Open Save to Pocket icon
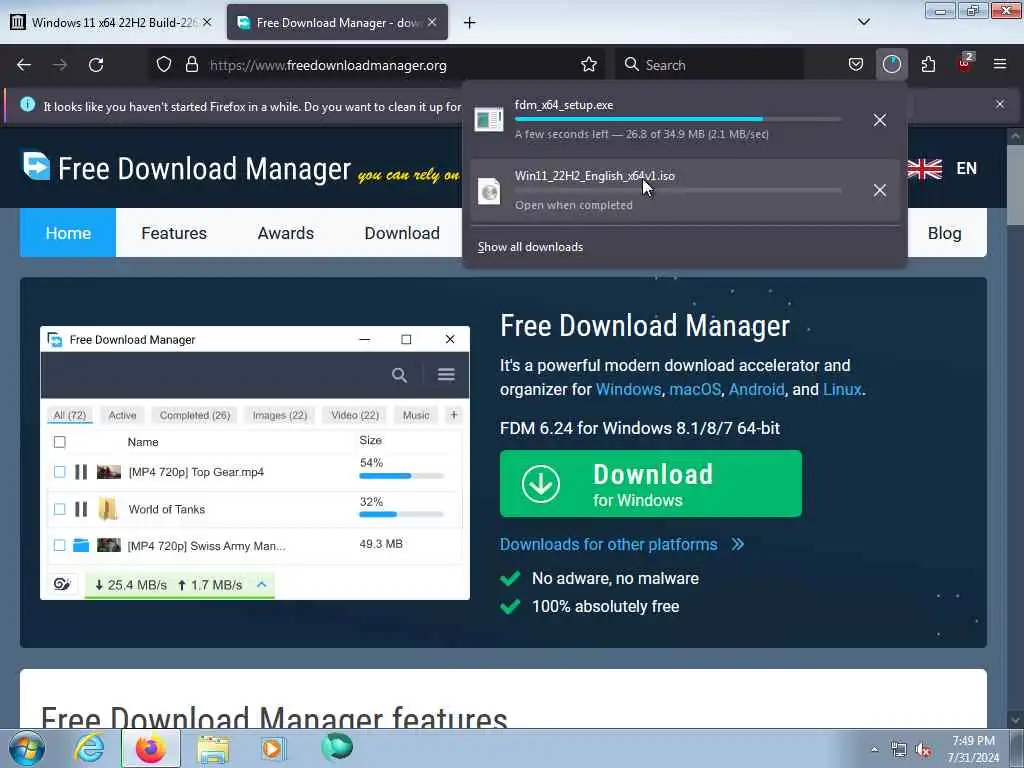Screen dimensions: 1024x768 click(856, 65)
